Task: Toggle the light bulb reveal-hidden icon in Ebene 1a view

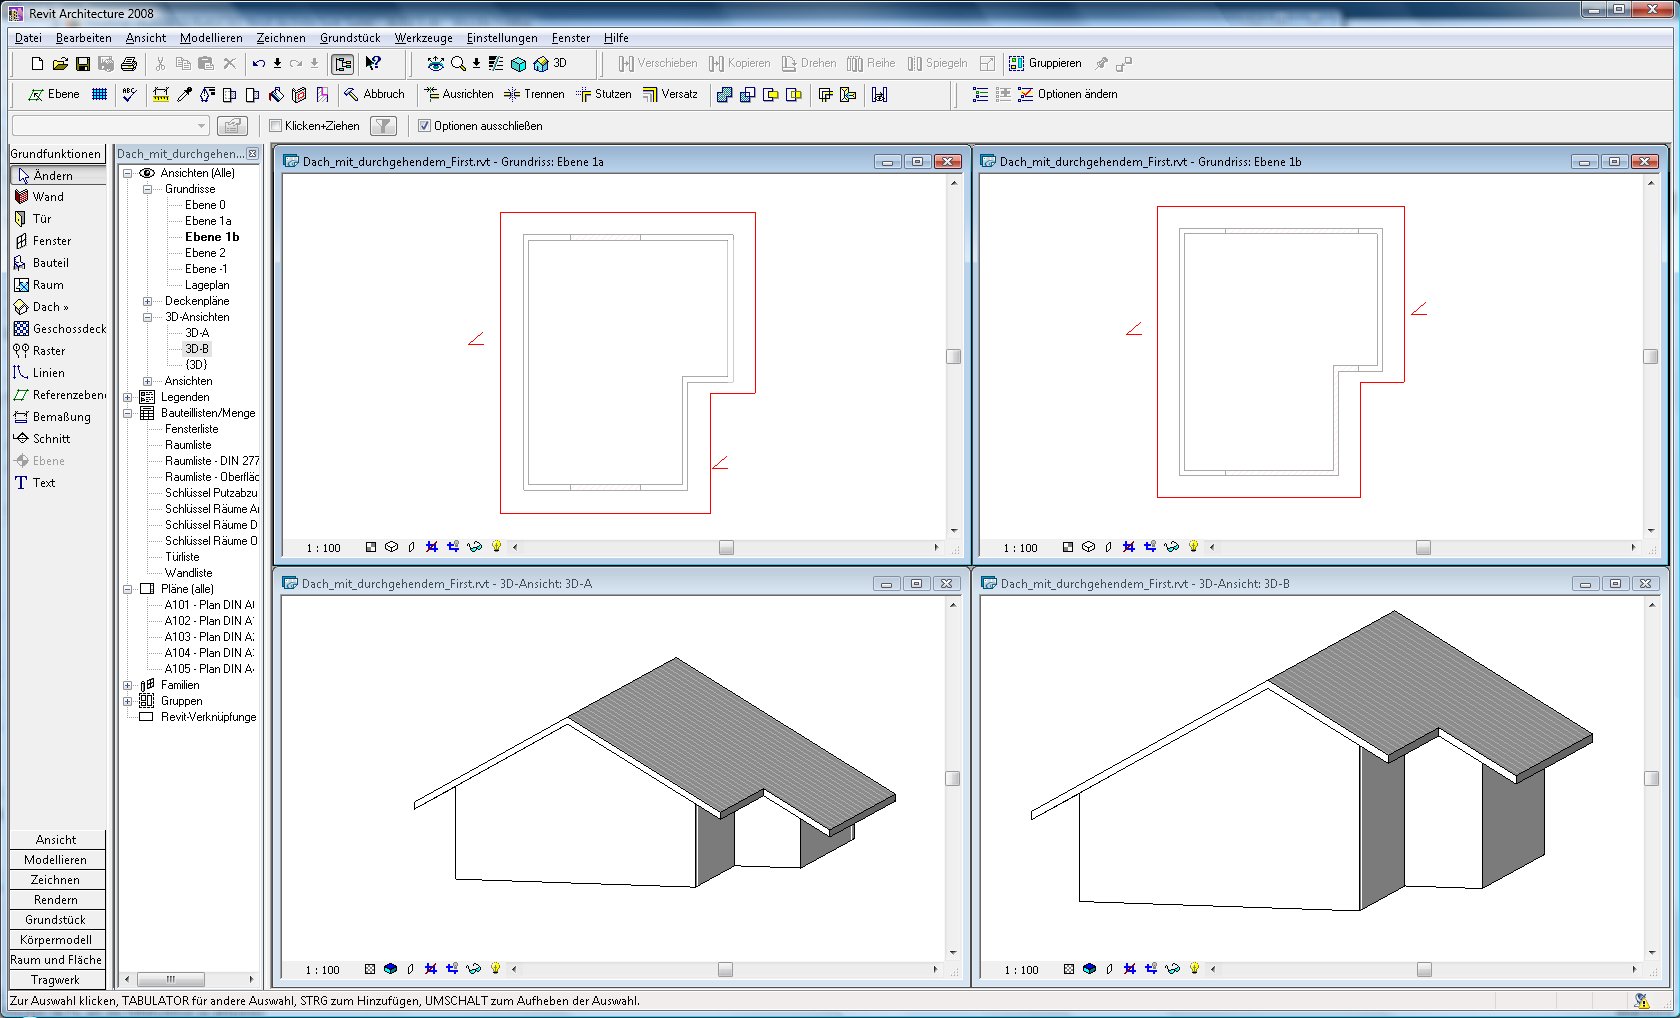Action: (x=496, y=547)
